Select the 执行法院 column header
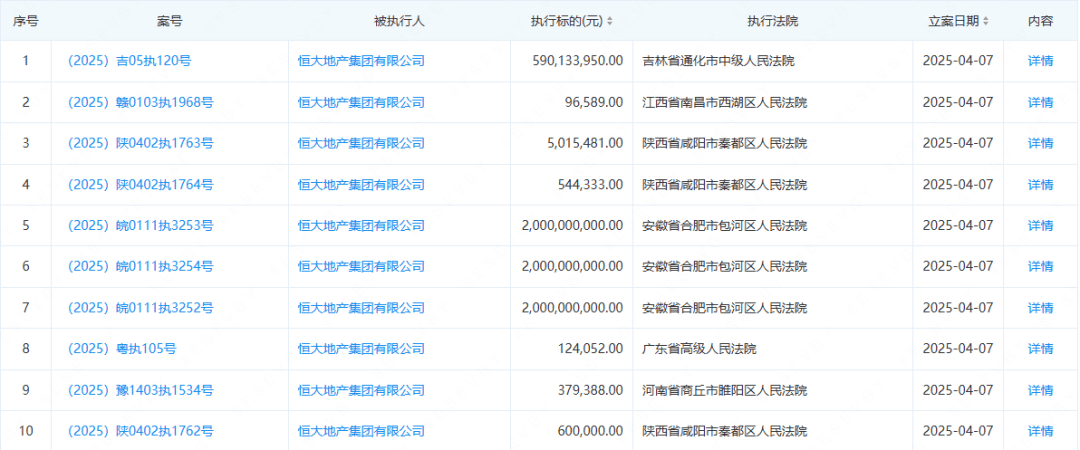1080x450 pixels. 773,21
